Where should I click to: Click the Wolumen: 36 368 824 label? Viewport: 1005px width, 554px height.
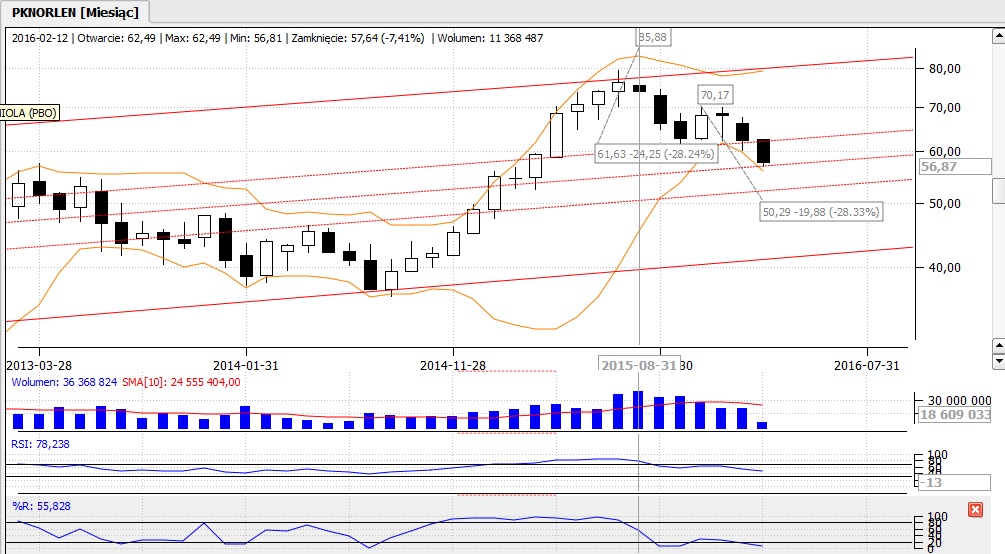pos(64,382)
